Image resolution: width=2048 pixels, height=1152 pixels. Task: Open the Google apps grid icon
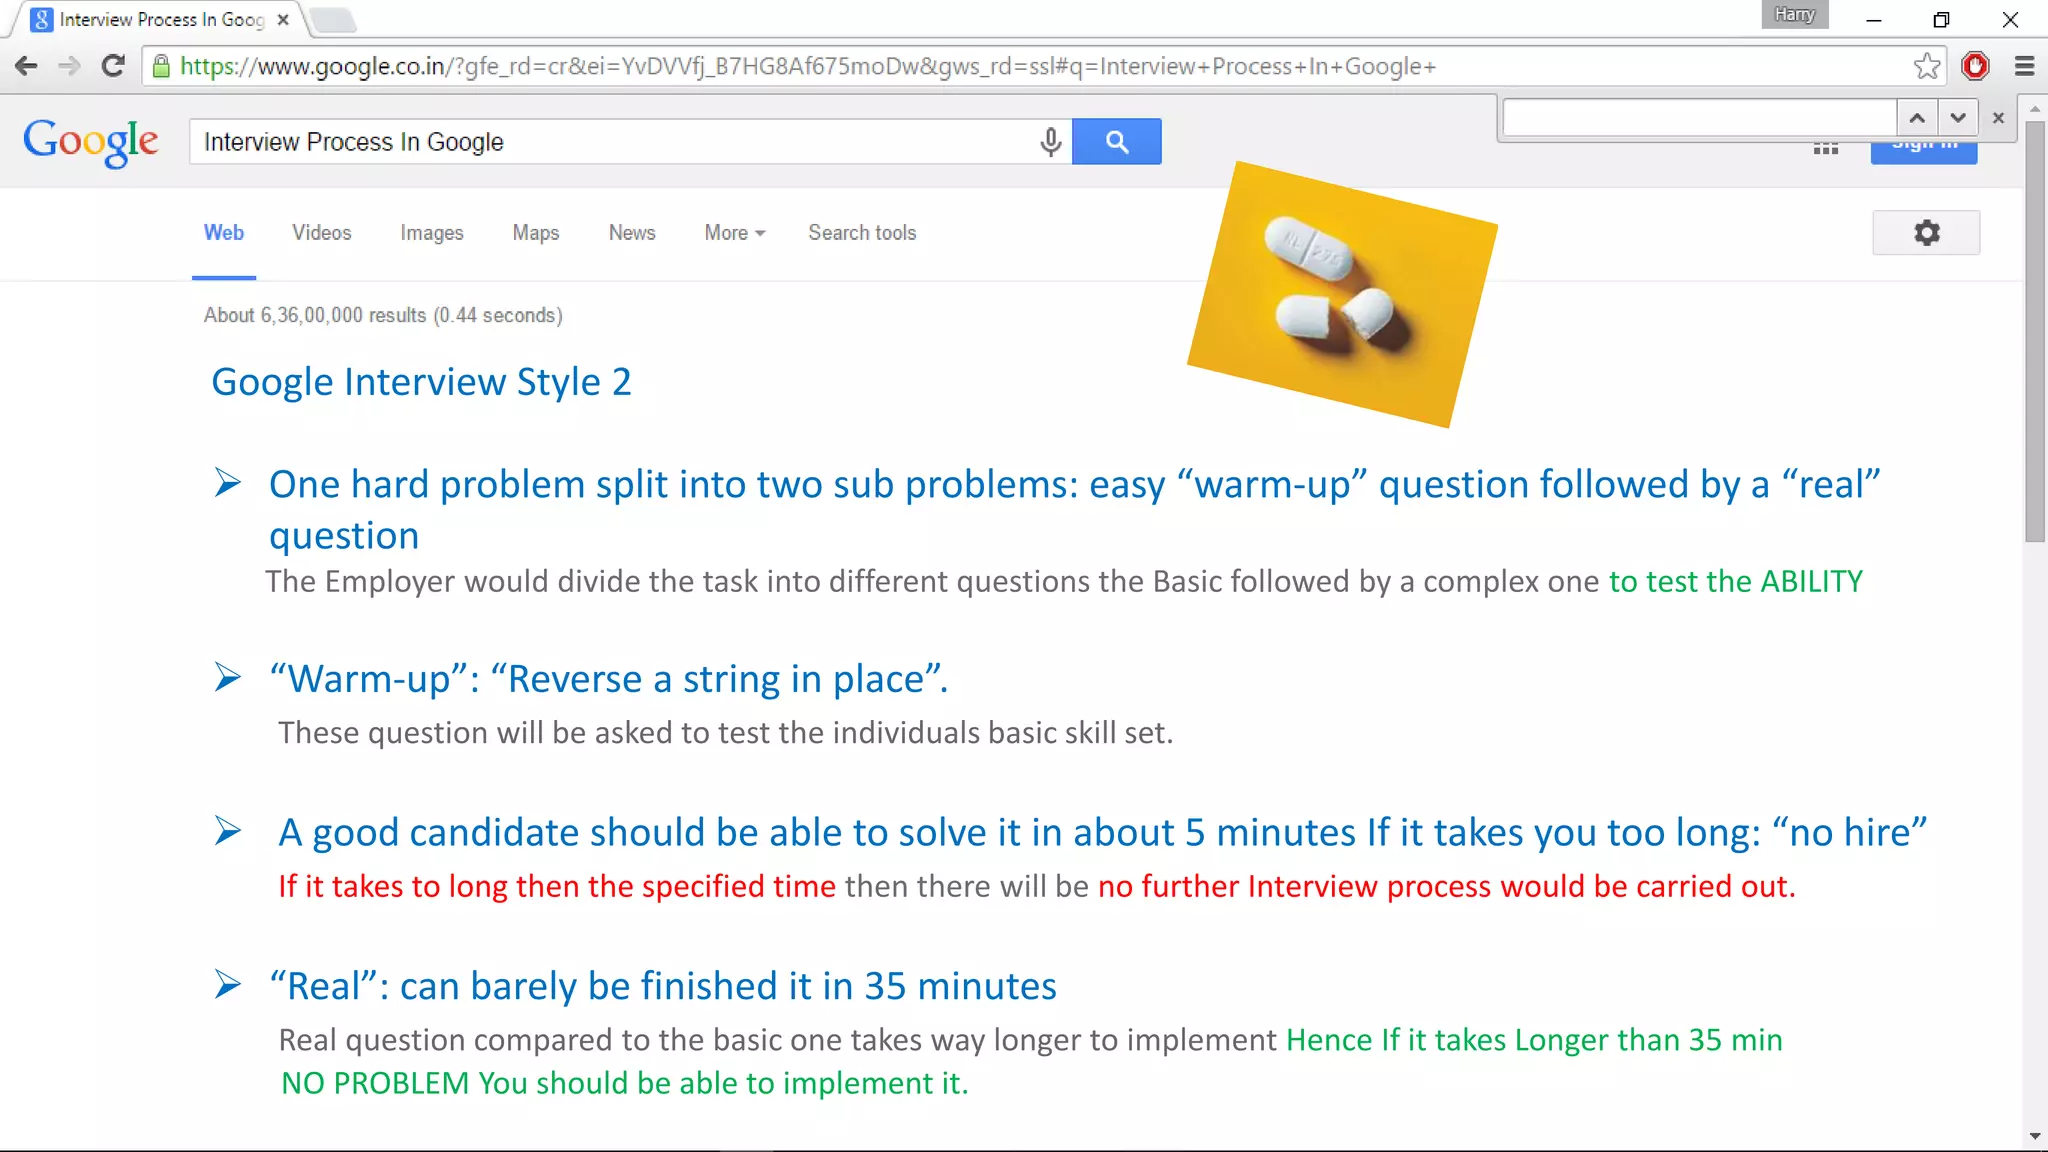pos(1826,148)
